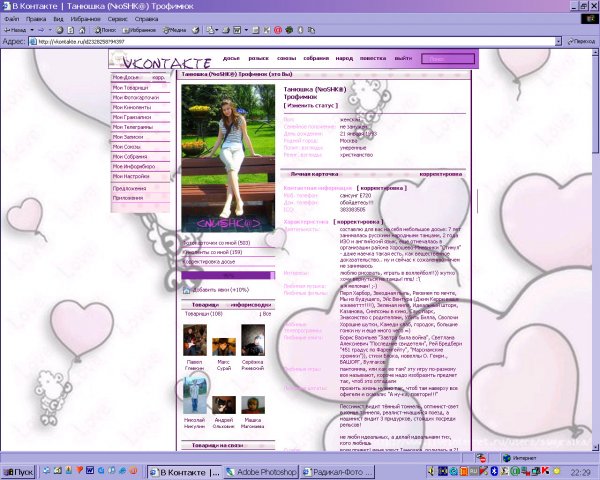The image size is (600, 480).
Task: Expand the address bar URL dropdown
Action: point(558,41)
